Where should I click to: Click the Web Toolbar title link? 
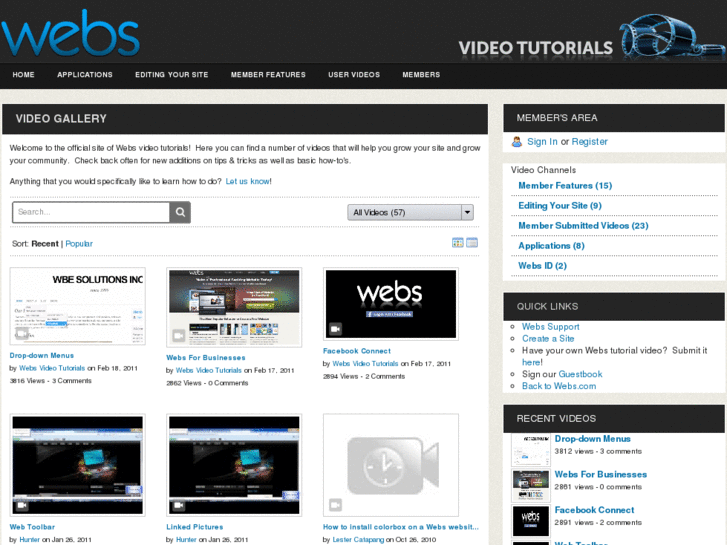coord(32,527)
